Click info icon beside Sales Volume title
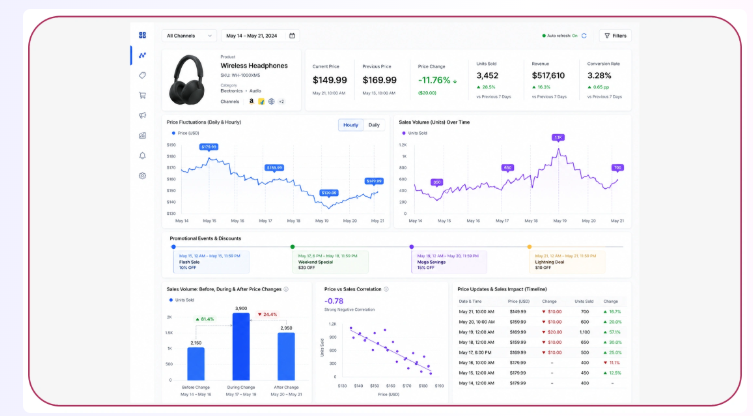 (x=286, y=289)
